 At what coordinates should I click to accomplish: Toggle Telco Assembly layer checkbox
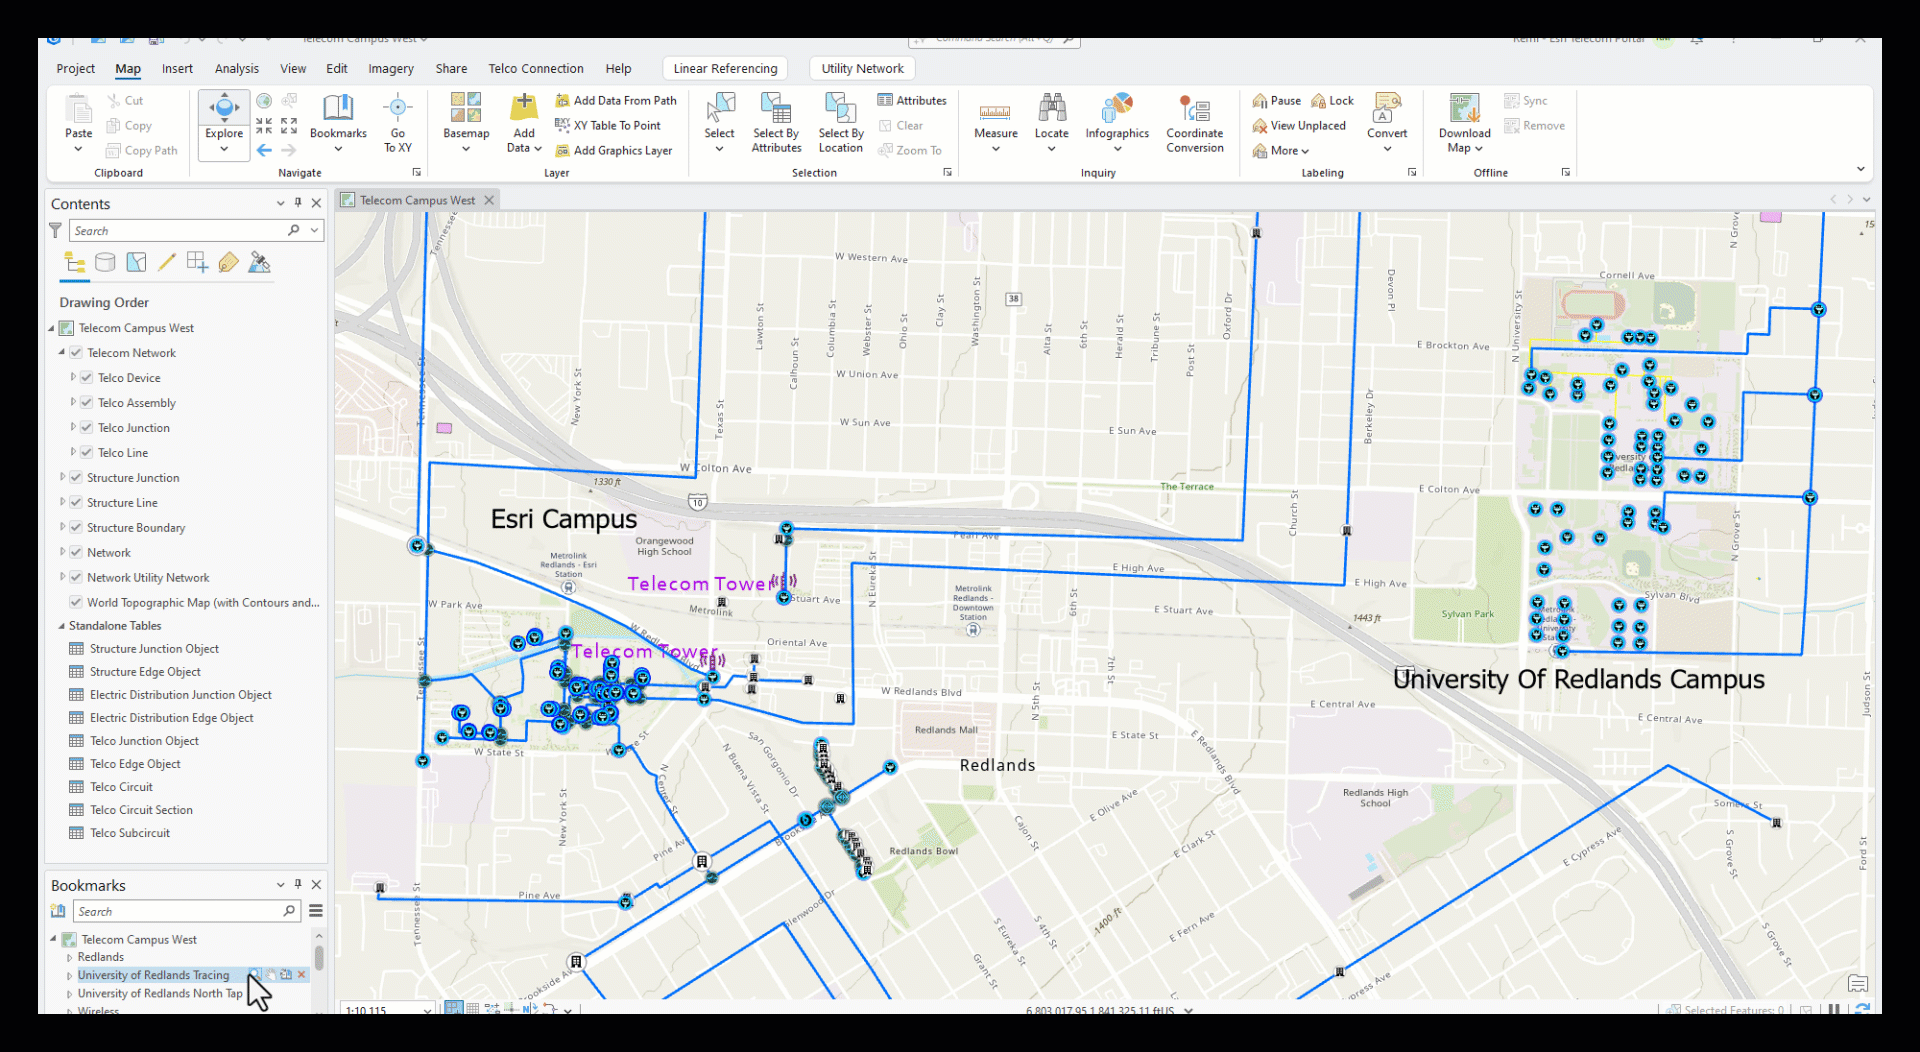[x=87, y=403]
